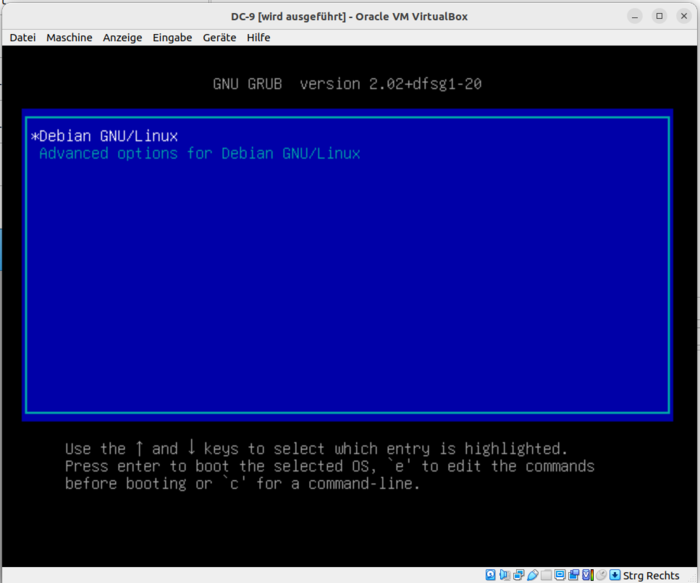Open the Anzeige menu

(122, 38)
